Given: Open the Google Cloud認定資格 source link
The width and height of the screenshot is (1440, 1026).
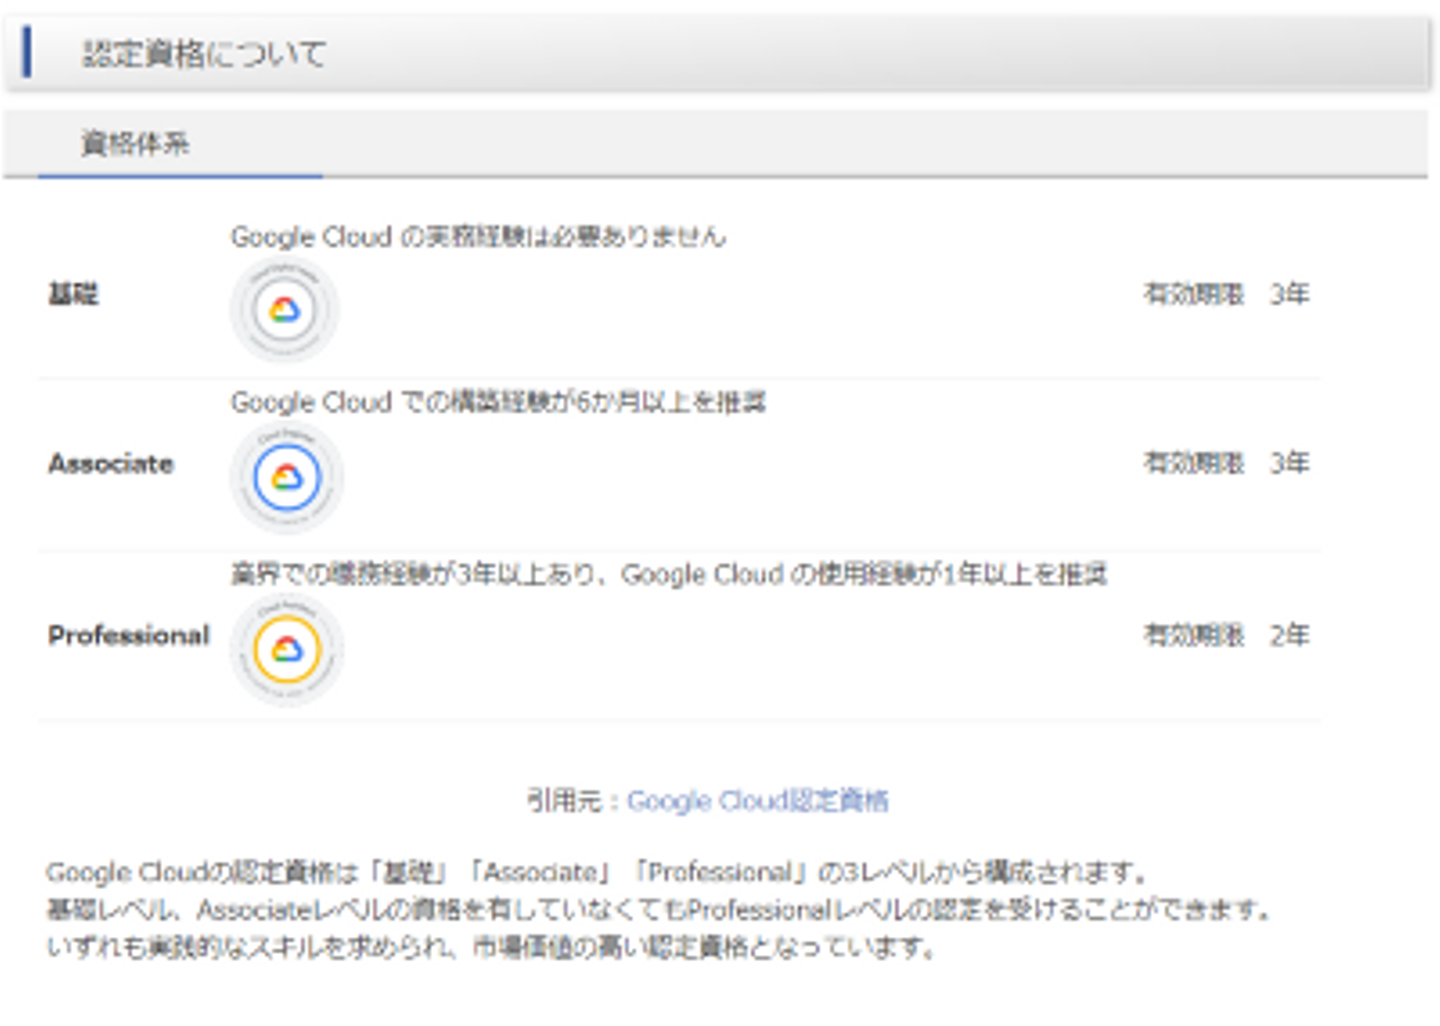Looking at the screenshot, I should click(757, 801).
